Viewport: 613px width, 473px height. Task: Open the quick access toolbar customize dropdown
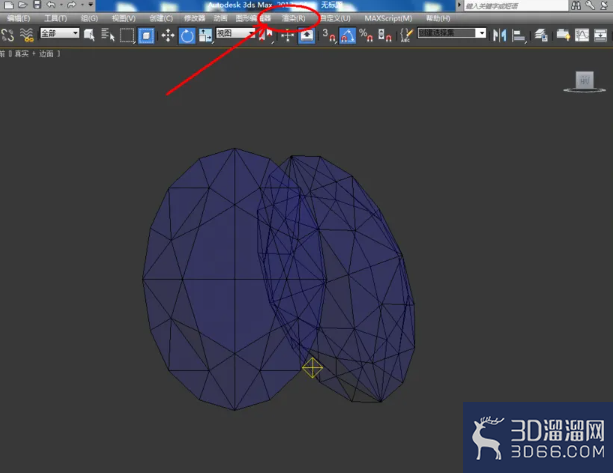[91, 5]
